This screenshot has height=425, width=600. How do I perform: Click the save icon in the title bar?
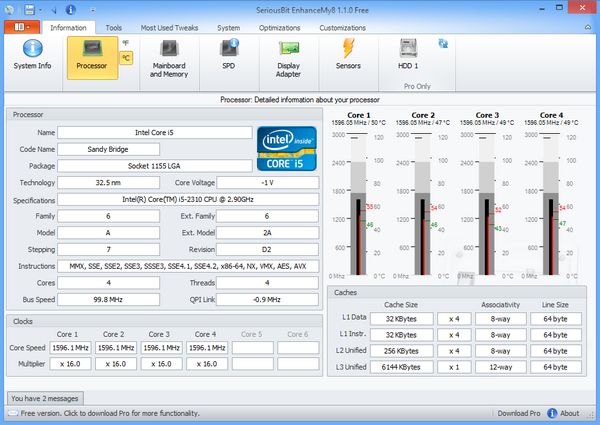[x=29, y=10]
